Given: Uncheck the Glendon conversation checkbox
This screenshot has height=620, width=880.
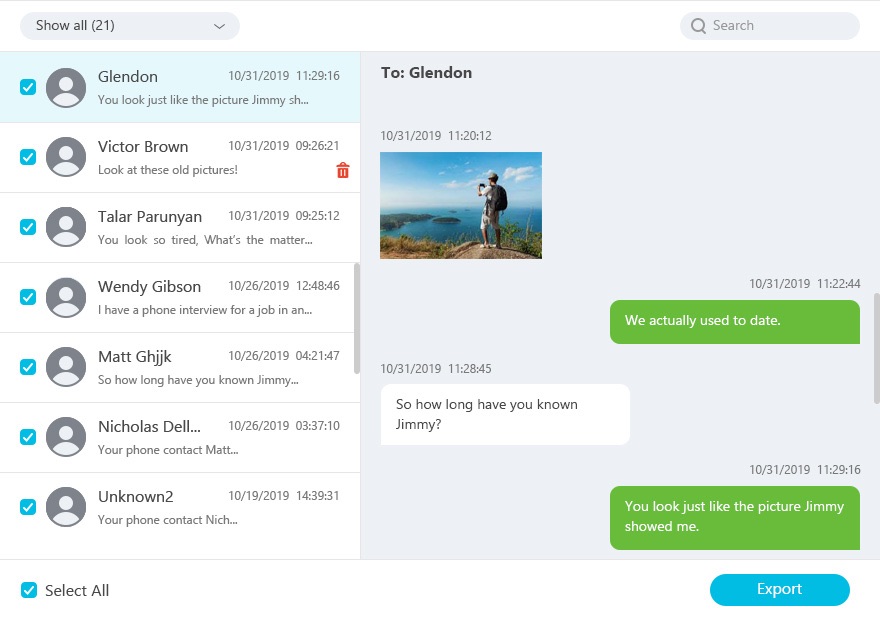Looking at the screenshot, I should (28, 87).
